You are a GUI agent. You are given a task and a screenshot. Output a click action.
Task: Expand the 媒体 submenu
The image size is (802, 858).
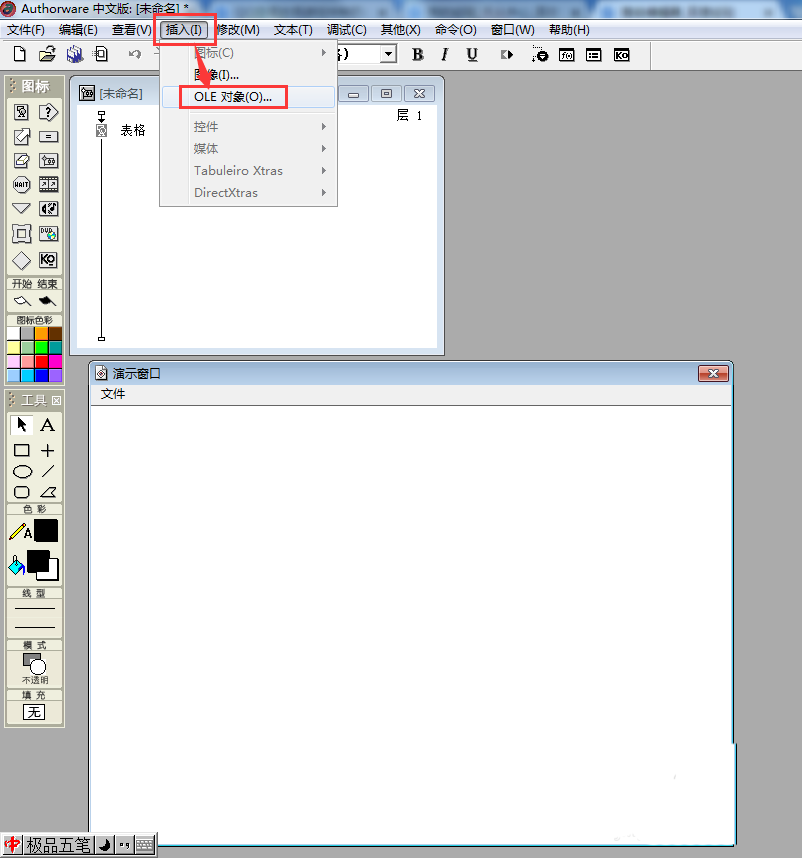click(x=248, y=148)
